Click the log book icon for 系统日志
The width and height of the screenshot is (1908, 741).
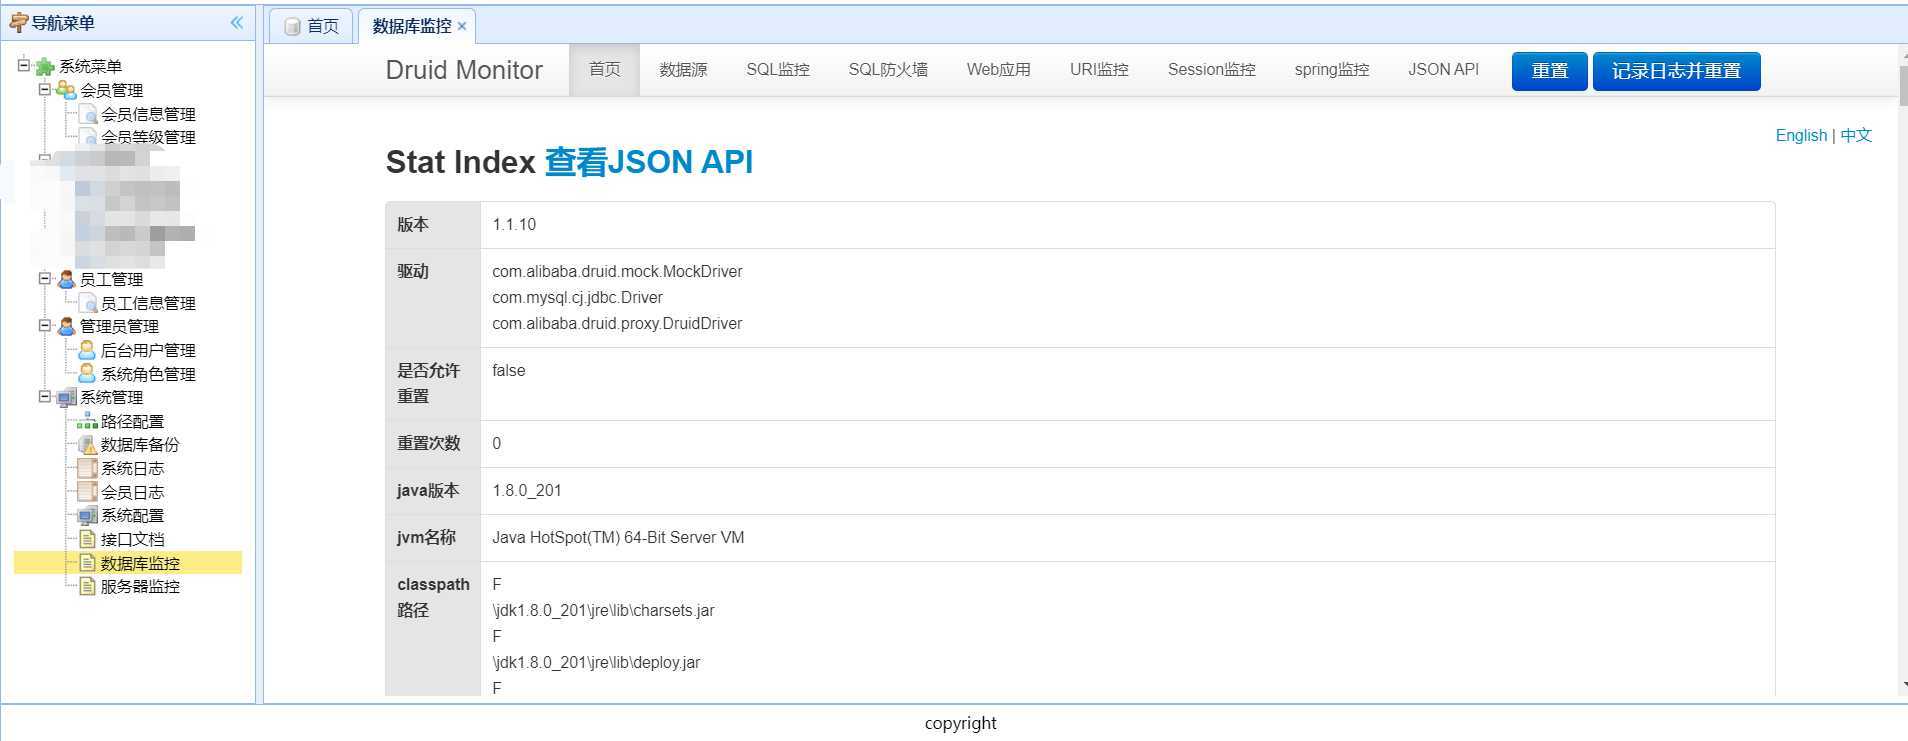pos(88,468)
